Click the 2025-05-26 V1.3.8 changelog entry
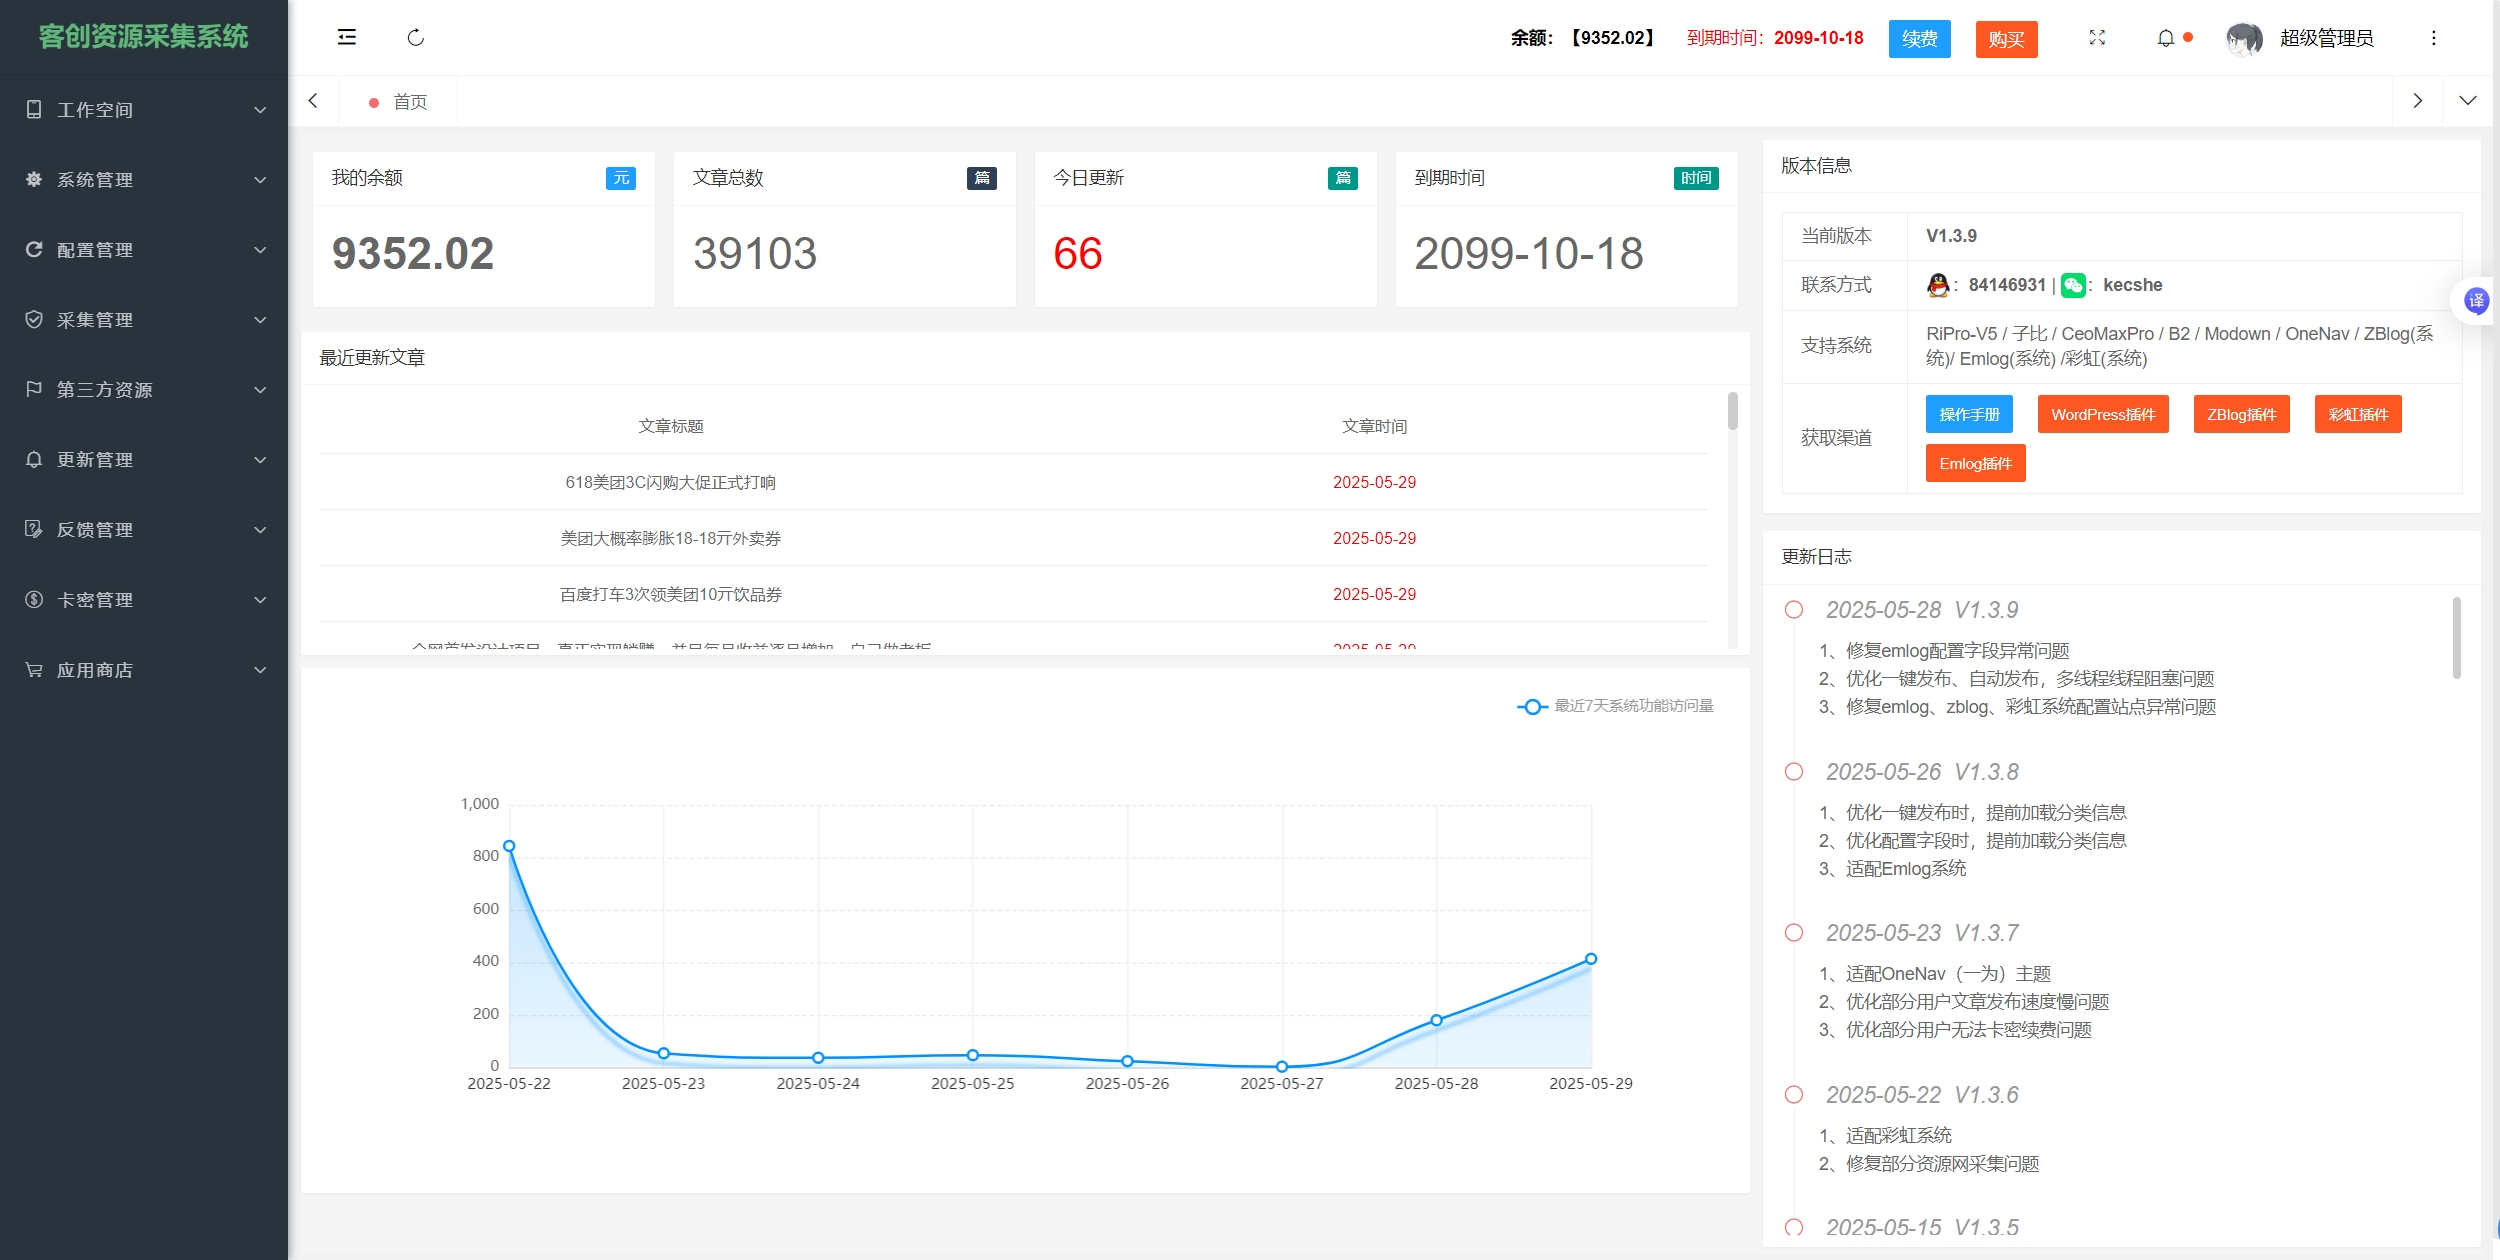The width and height of the screenshot is (2500, 1260). pyautogui.click(x=1922, y=772)
